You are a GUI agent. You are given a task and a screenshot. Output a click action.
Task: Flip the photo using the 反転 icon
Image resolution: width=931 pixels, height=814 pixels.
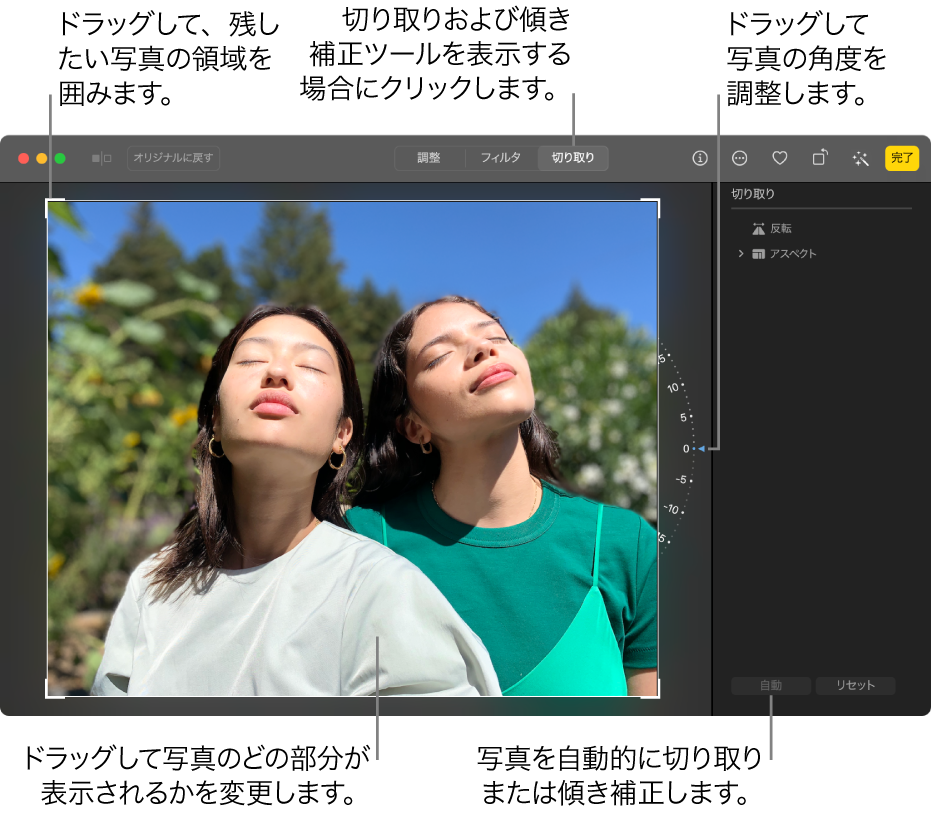coord(758,227)
